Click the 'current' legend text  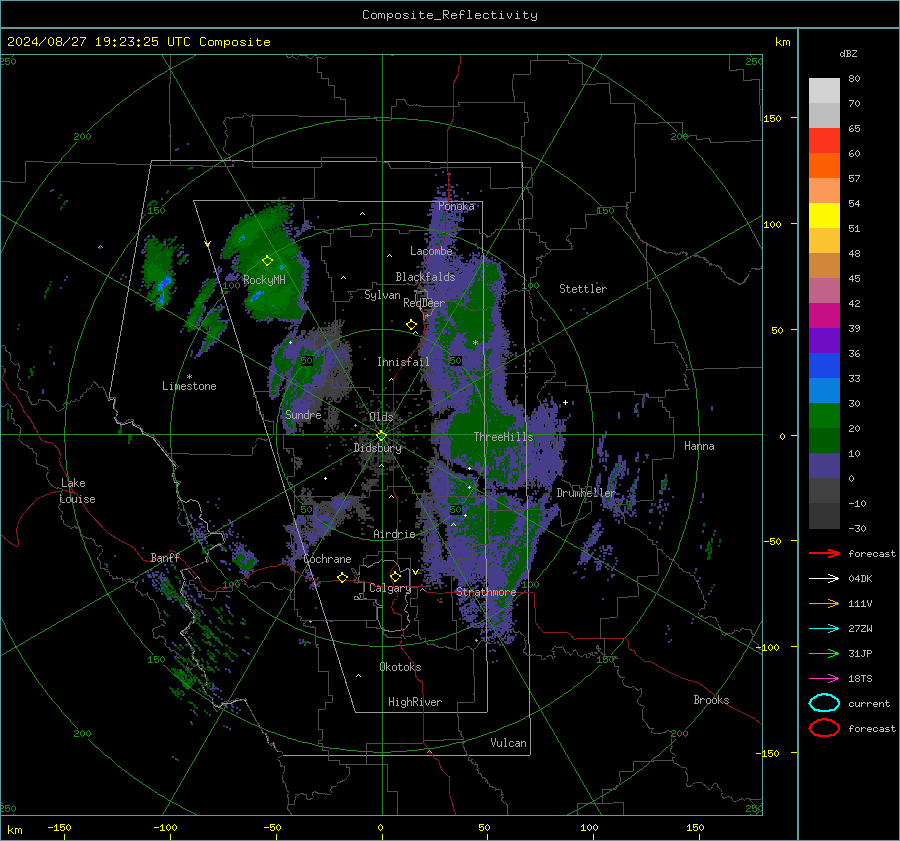coord(869,703)
